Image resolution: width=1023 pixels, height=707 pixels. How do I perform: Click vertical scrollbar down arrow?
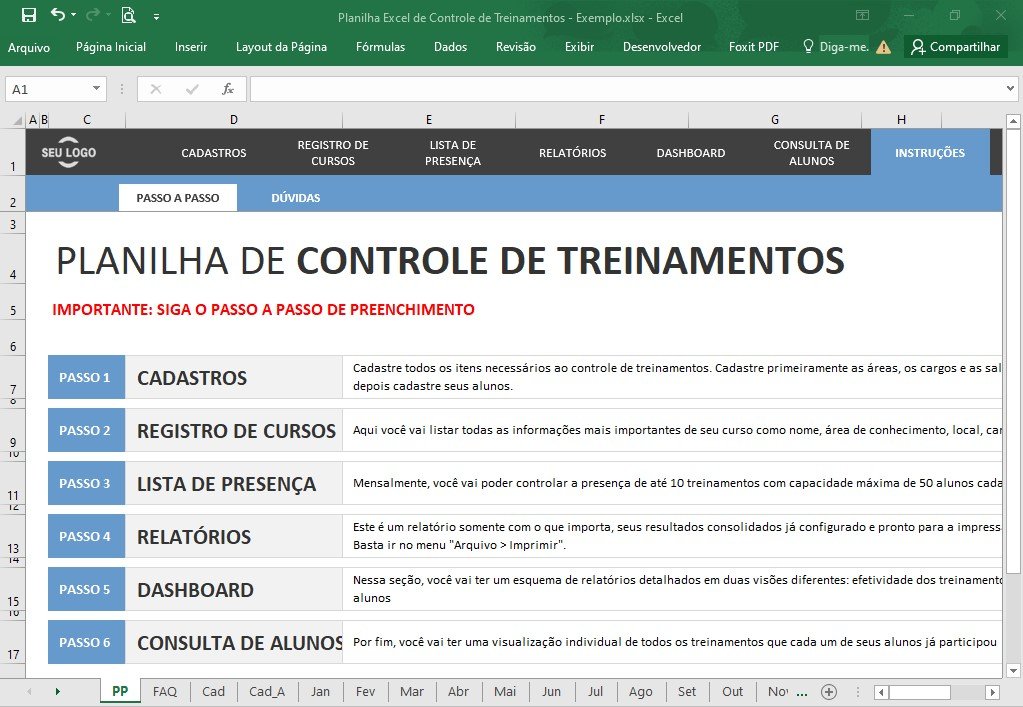1013,670
